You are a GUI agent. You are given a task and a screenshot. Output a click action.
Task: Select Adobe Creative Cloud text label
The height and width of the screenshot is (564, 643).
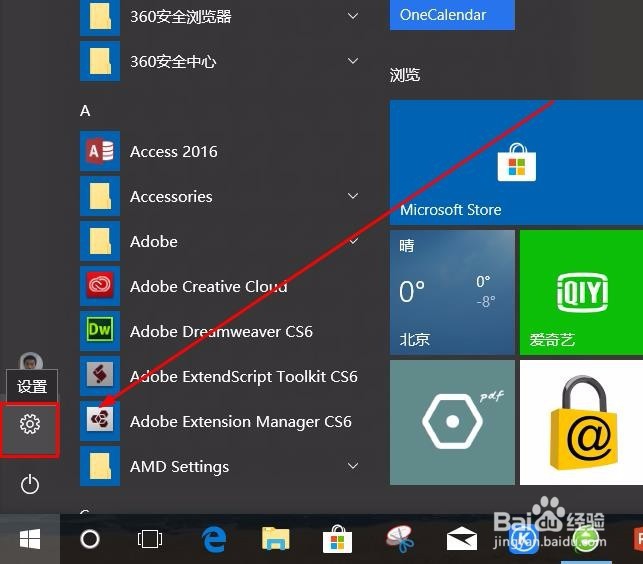(x=209, y=286)
